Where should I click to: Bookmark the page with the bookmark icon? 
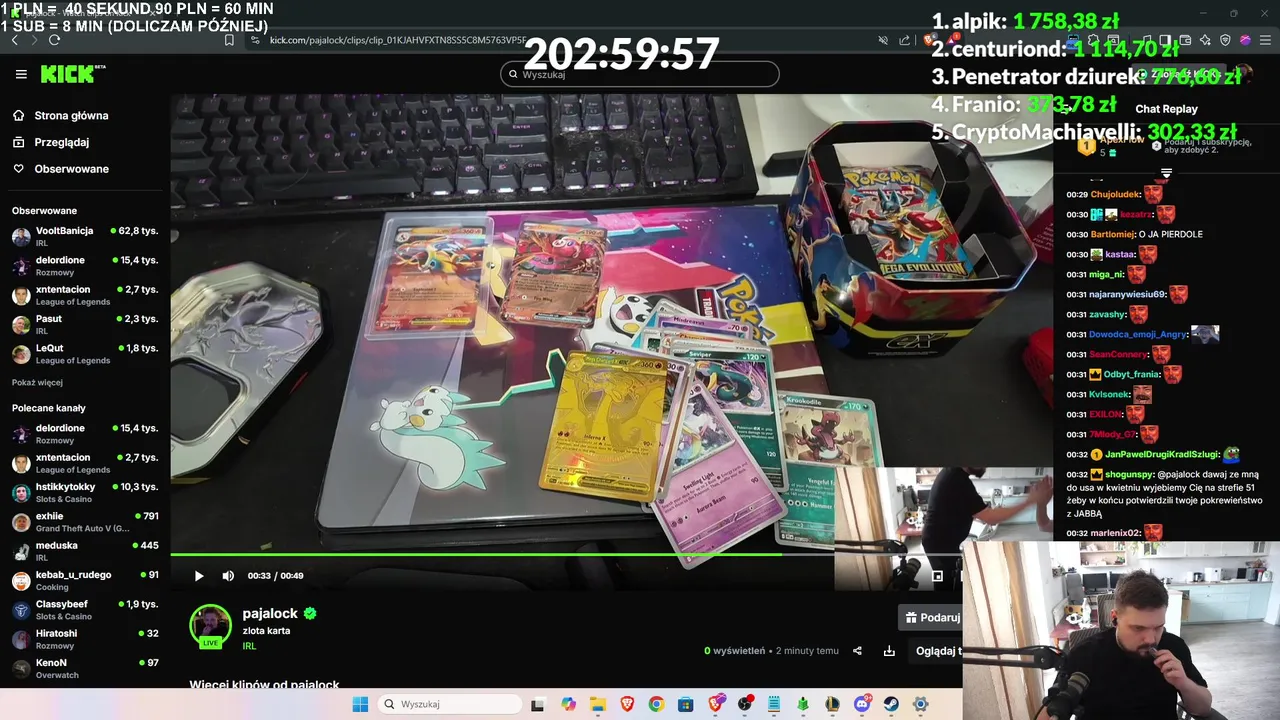(229, 40)
